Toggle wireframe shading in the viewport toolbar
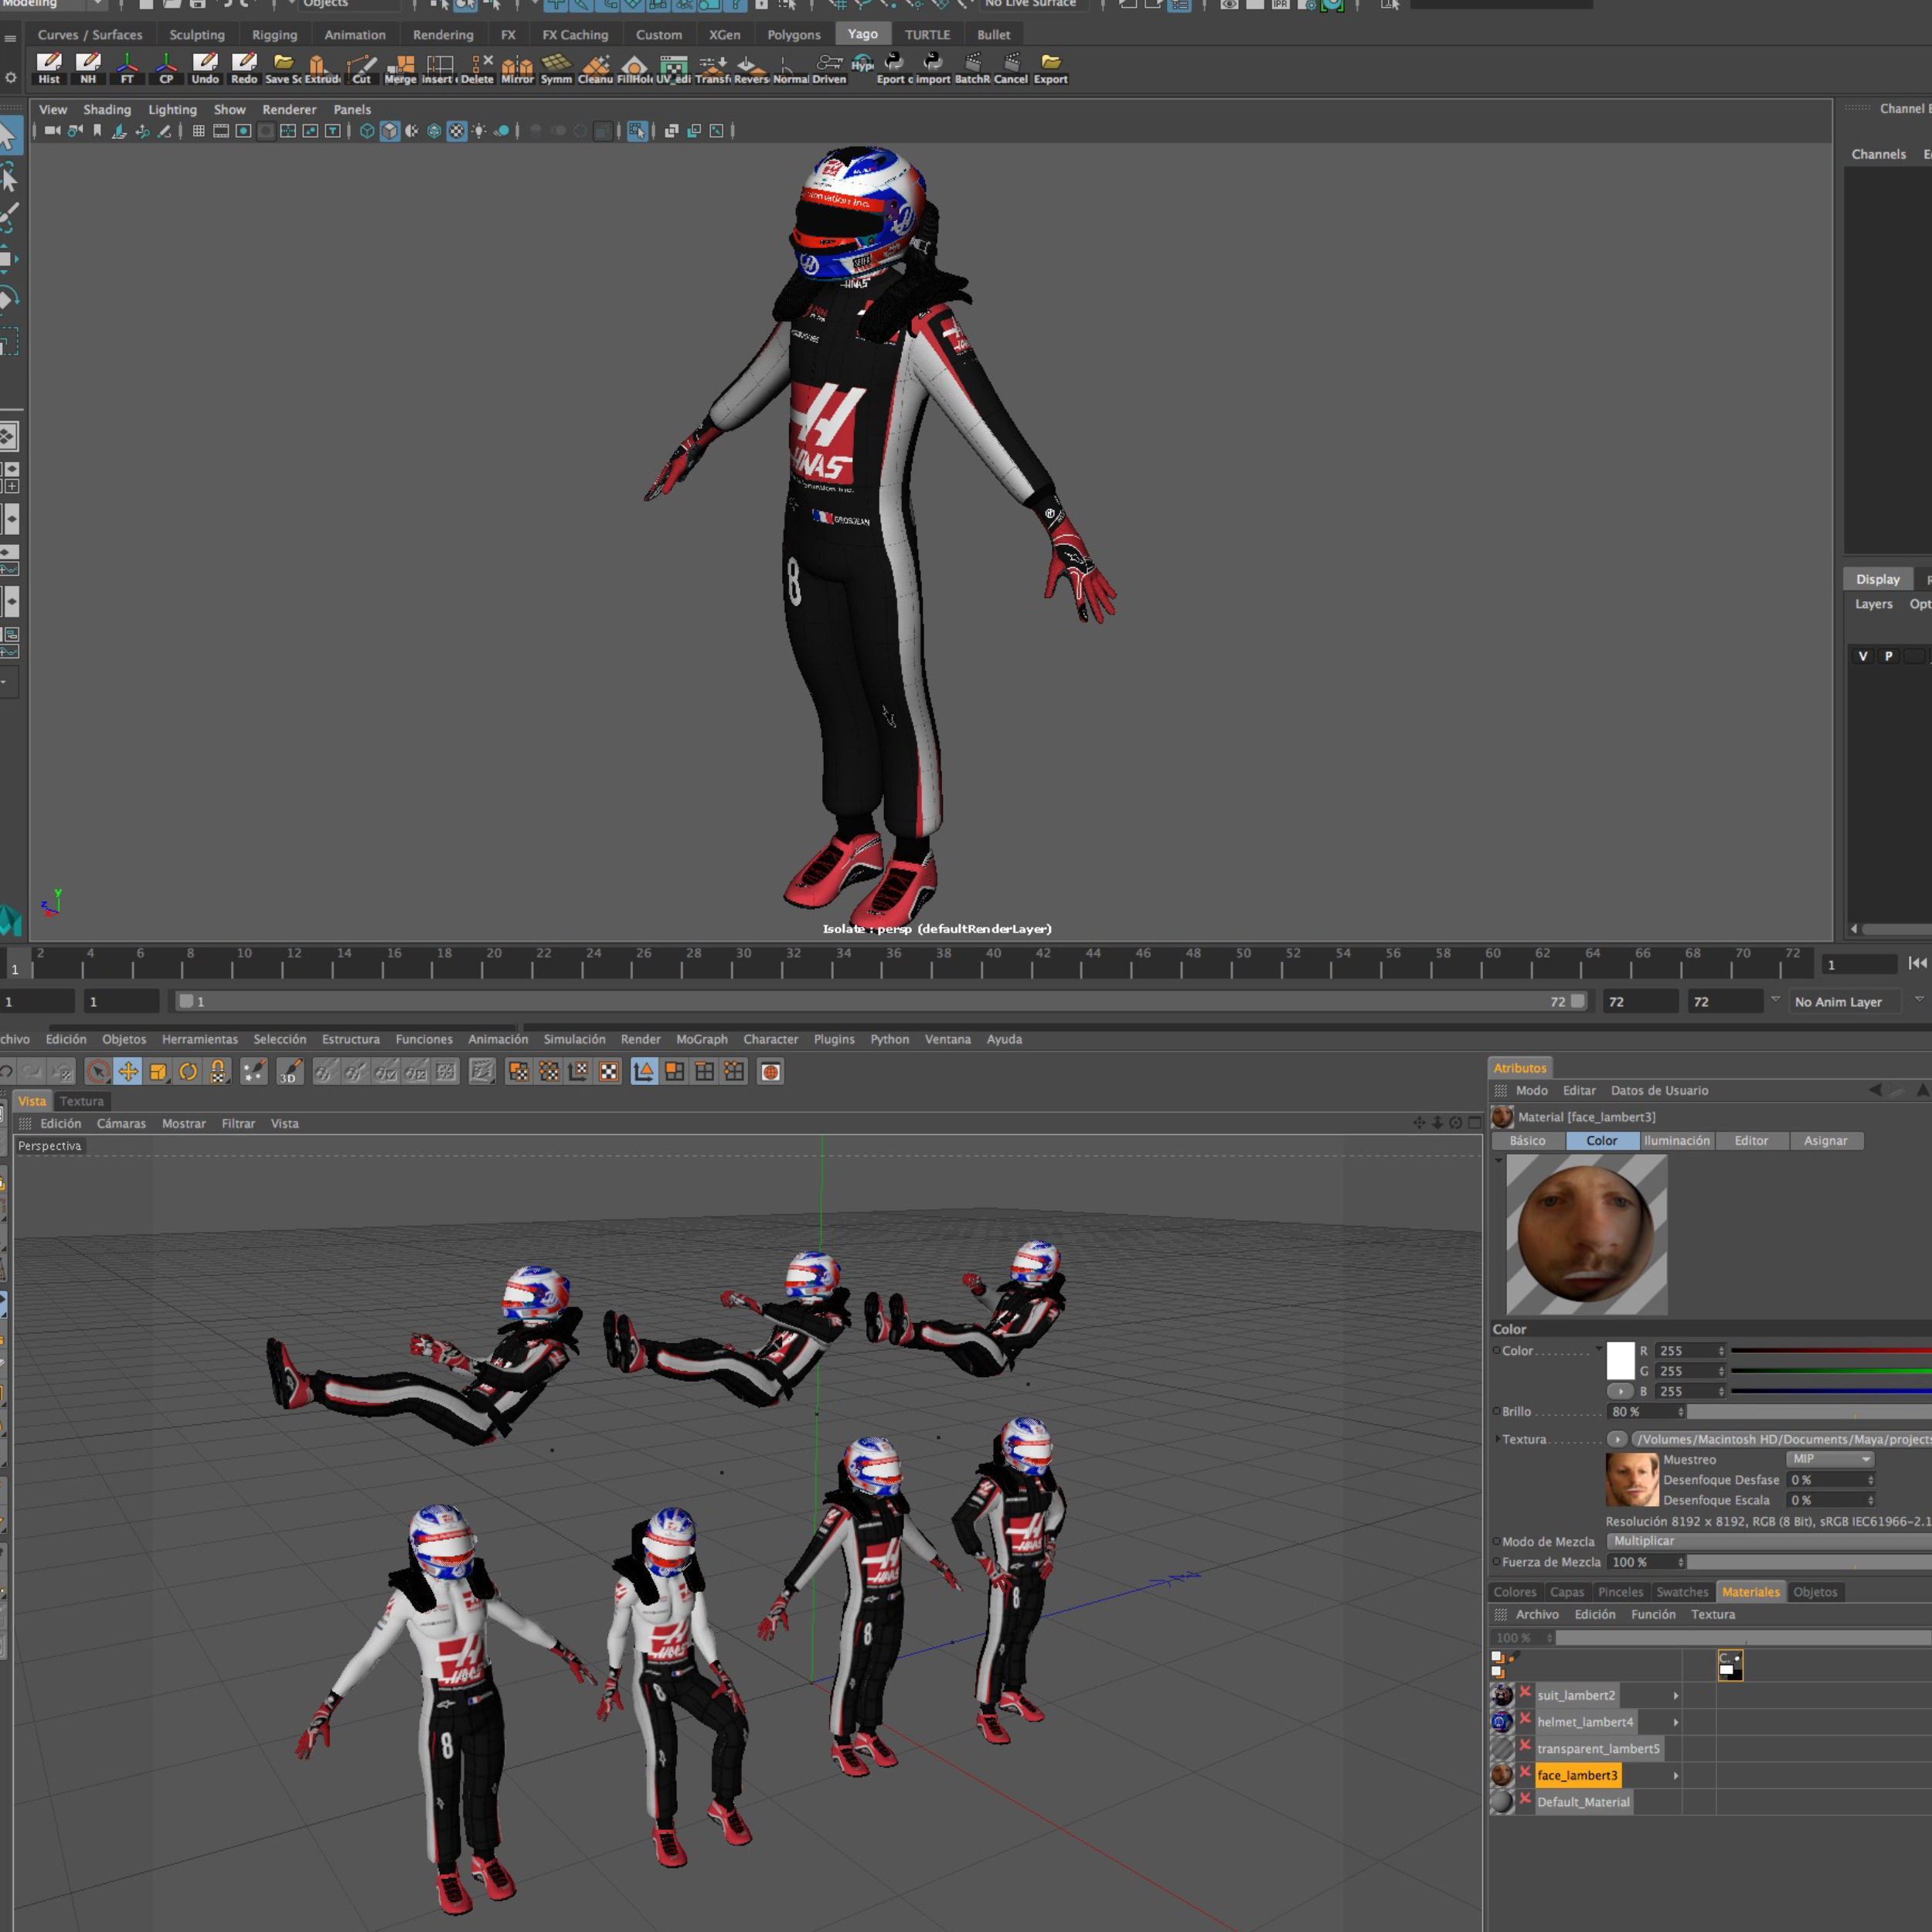 [x=367, y=131]
